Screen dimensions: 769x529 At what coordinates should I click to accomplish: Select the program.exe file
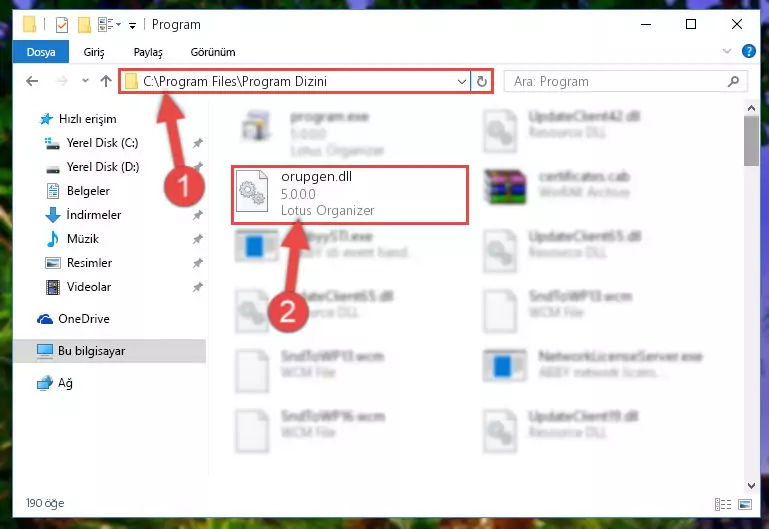click(314, 131)
